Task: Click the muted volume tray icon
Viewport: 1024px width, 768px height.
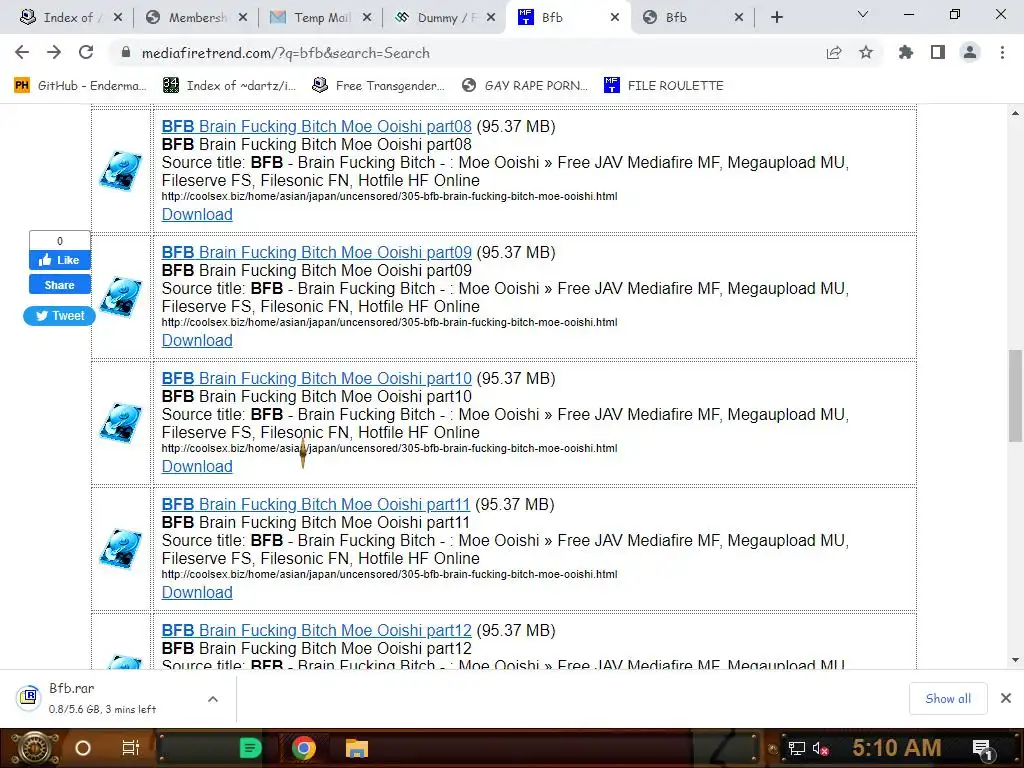Action: [820, 748]
